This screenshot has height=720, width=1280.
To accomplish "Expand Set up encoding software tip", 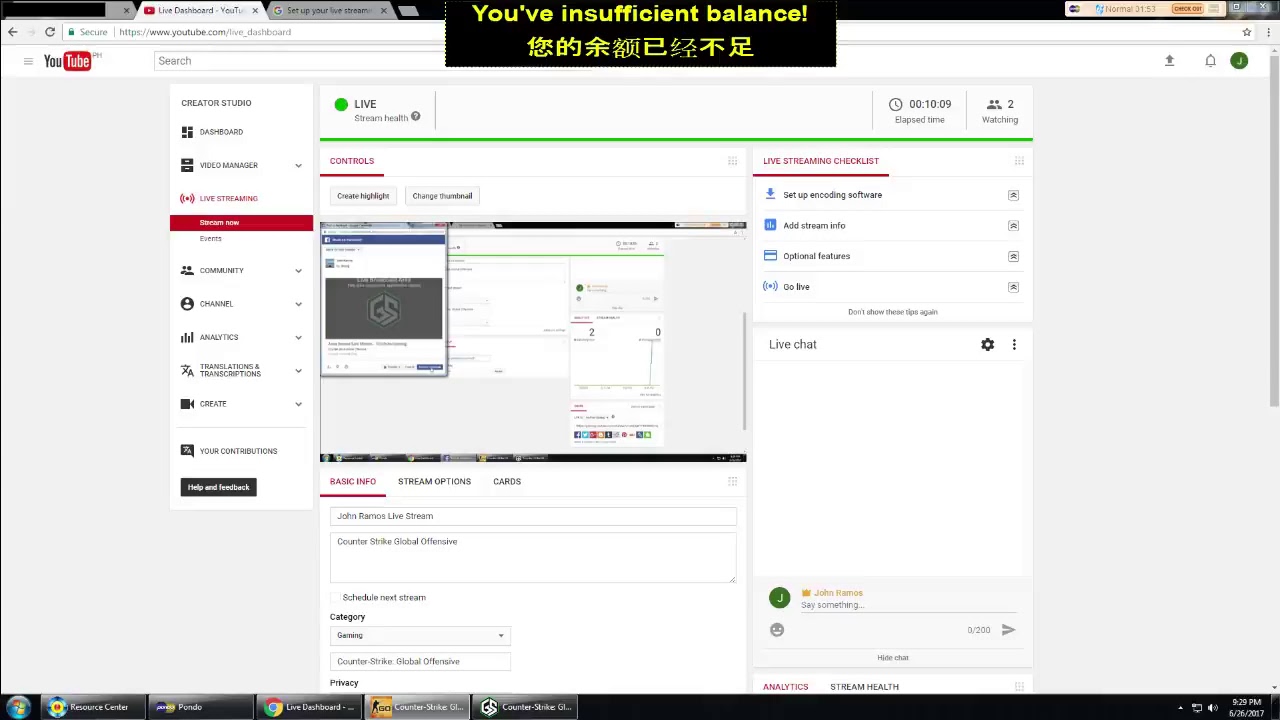I will coord(1013,195).
